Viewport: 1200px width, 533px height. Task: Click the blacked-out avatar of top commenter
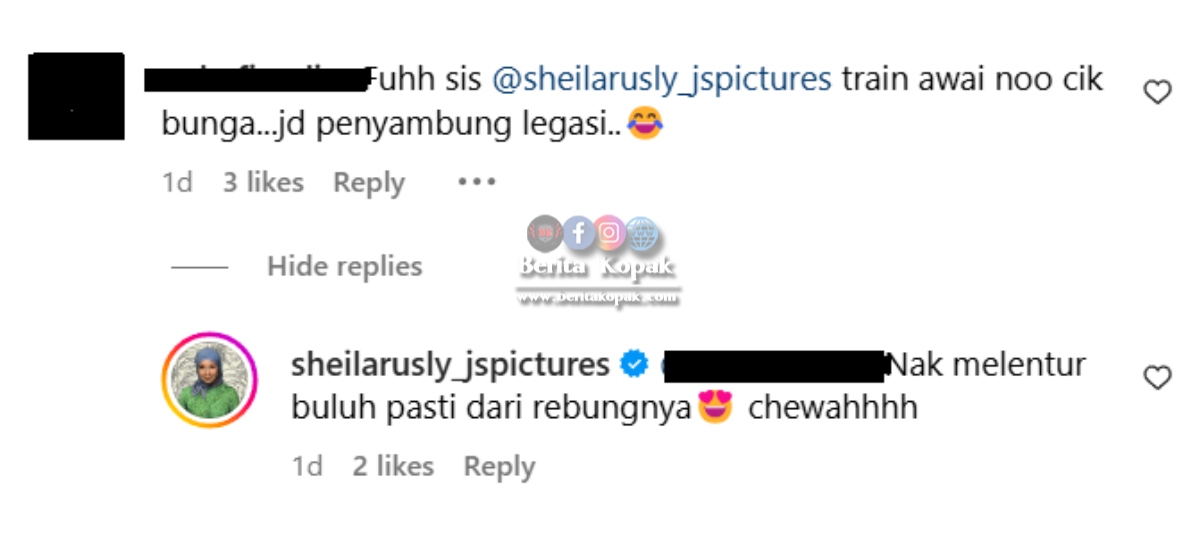76,96
